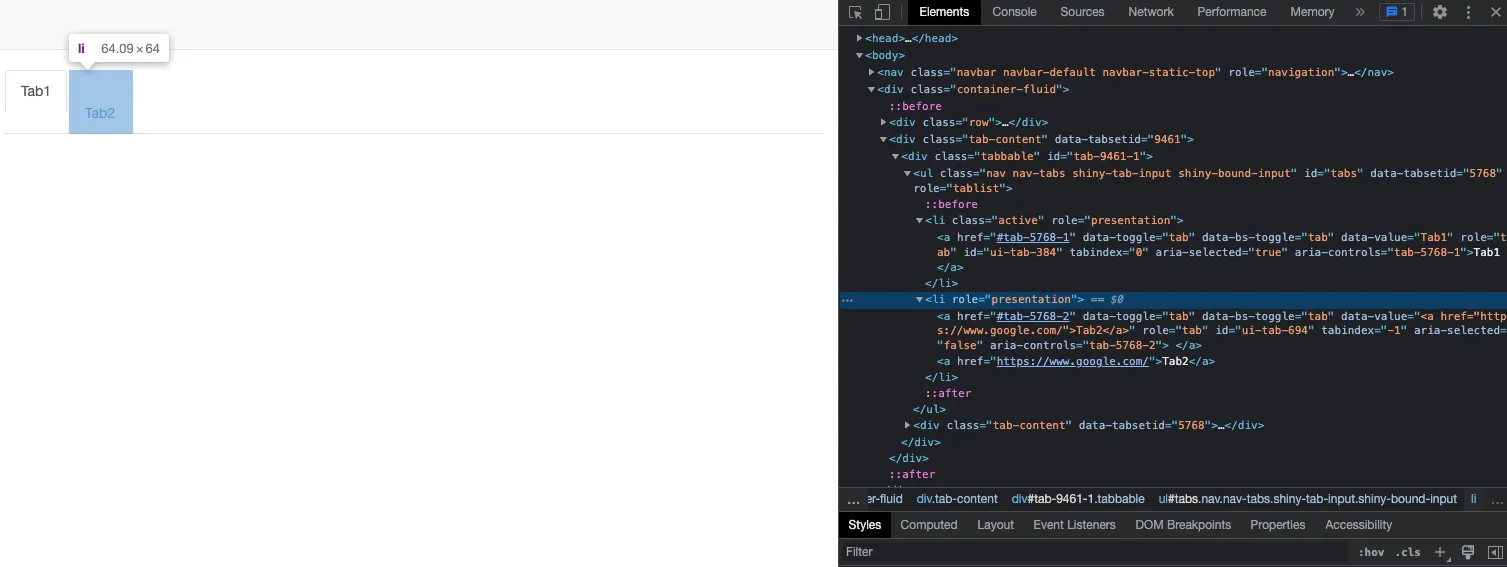This screenshot has height=567, width=1507.
Task: Select the li breadcrumb item
Action: pyautogui.click(x=1473, y=499)
